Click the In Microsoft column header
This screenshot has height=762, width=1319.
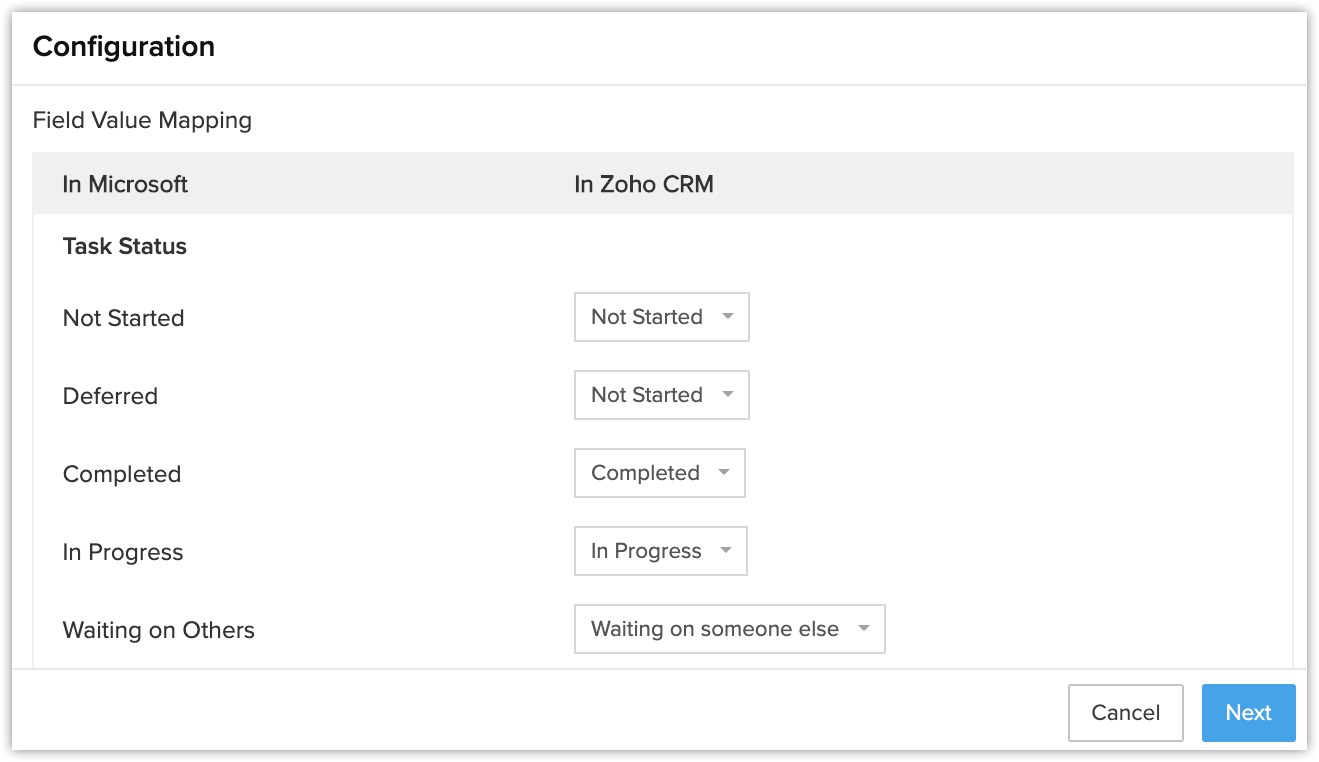pos(125,184)
